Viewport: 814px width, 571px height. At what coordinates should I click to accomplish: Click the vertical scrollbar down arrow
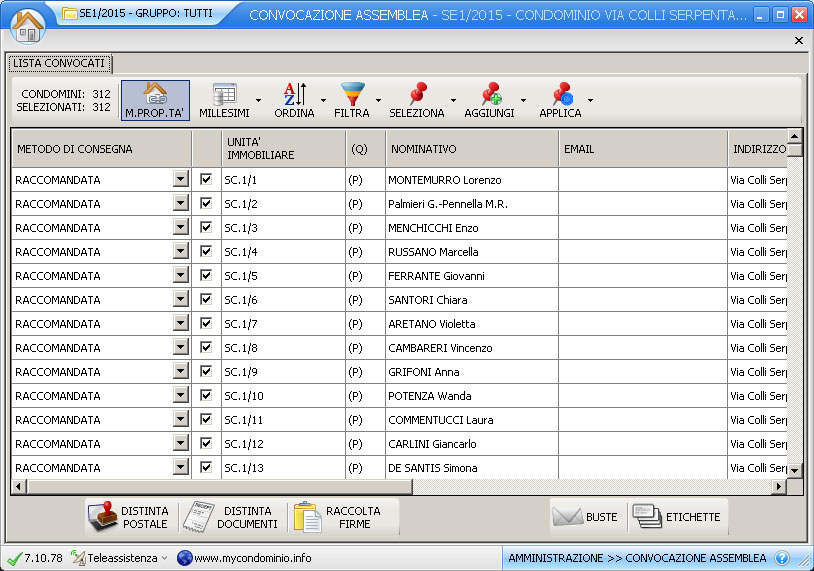click(795, 470)
